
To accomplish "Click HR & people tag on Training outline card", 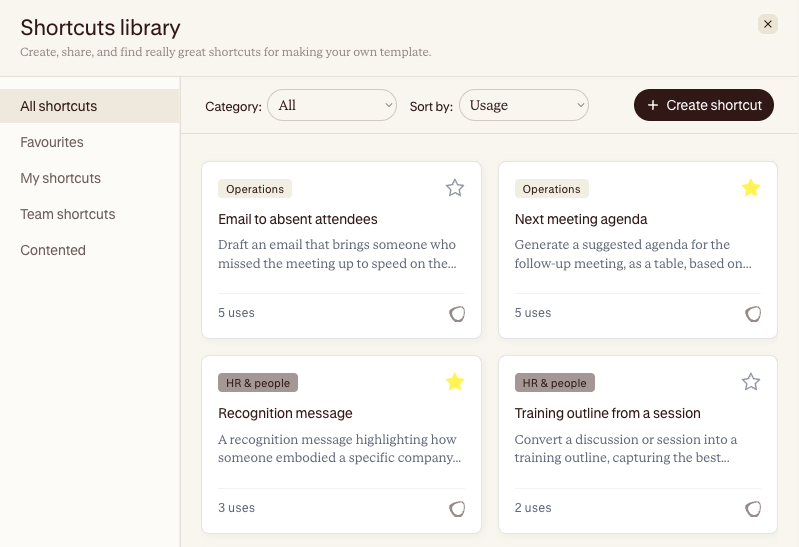I will tap(554, 383).
